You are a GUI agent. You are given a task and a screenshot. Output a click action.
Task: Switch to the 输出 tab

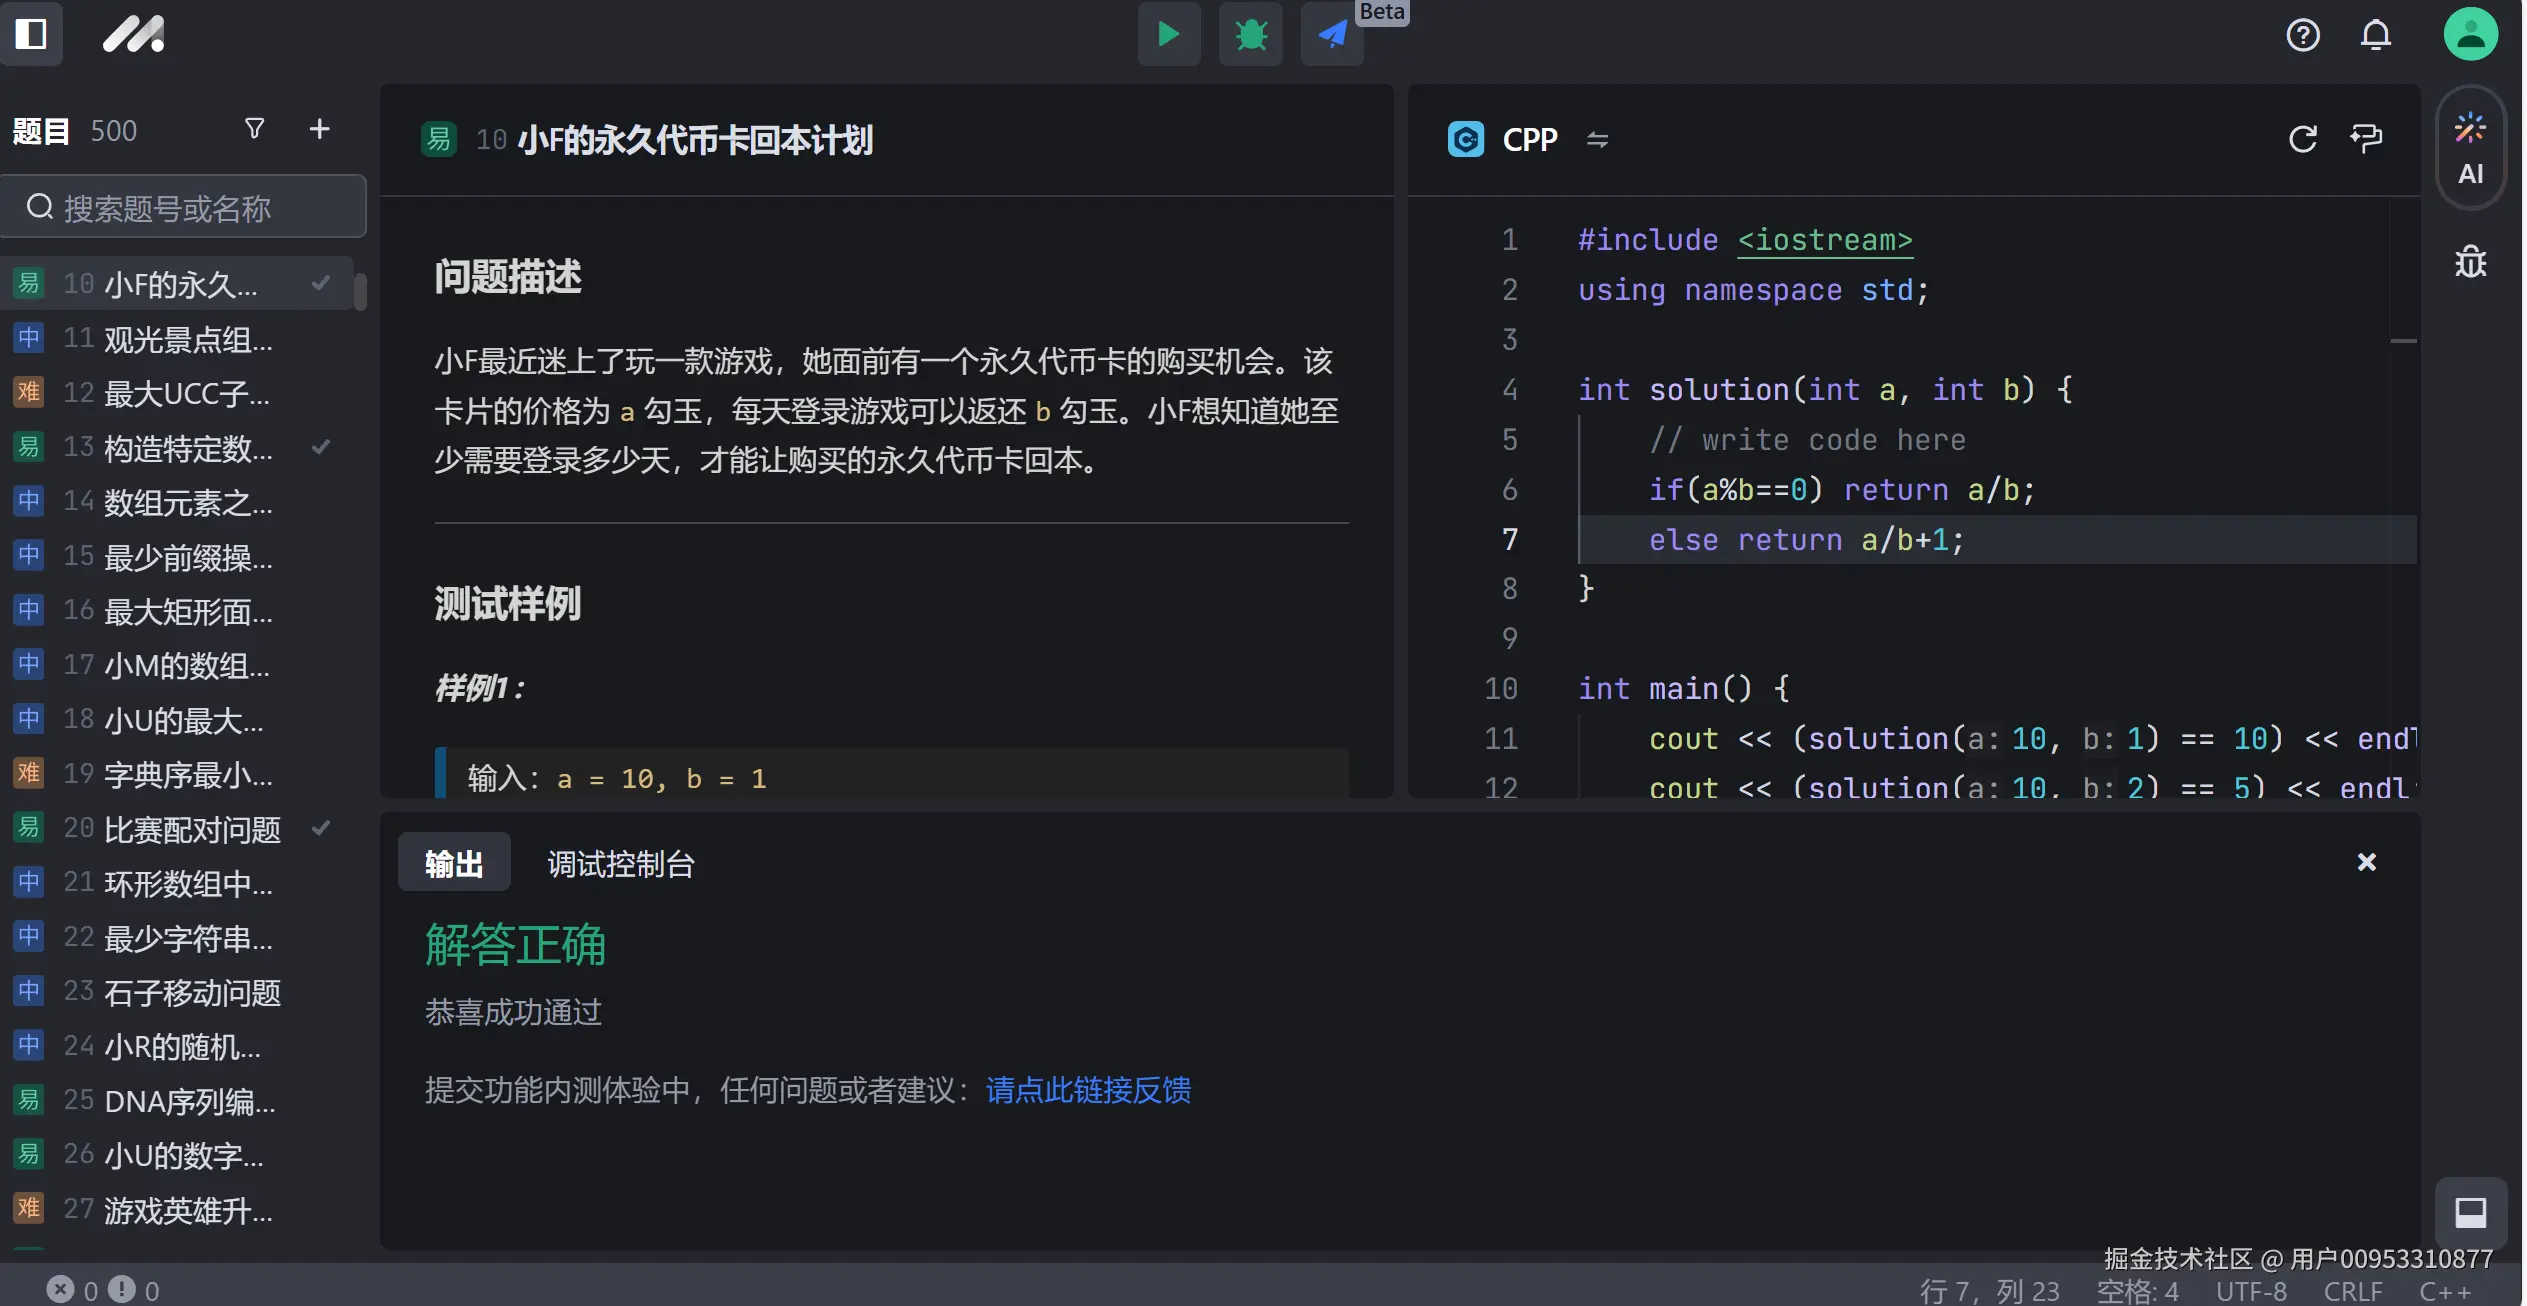pos(454,863)
